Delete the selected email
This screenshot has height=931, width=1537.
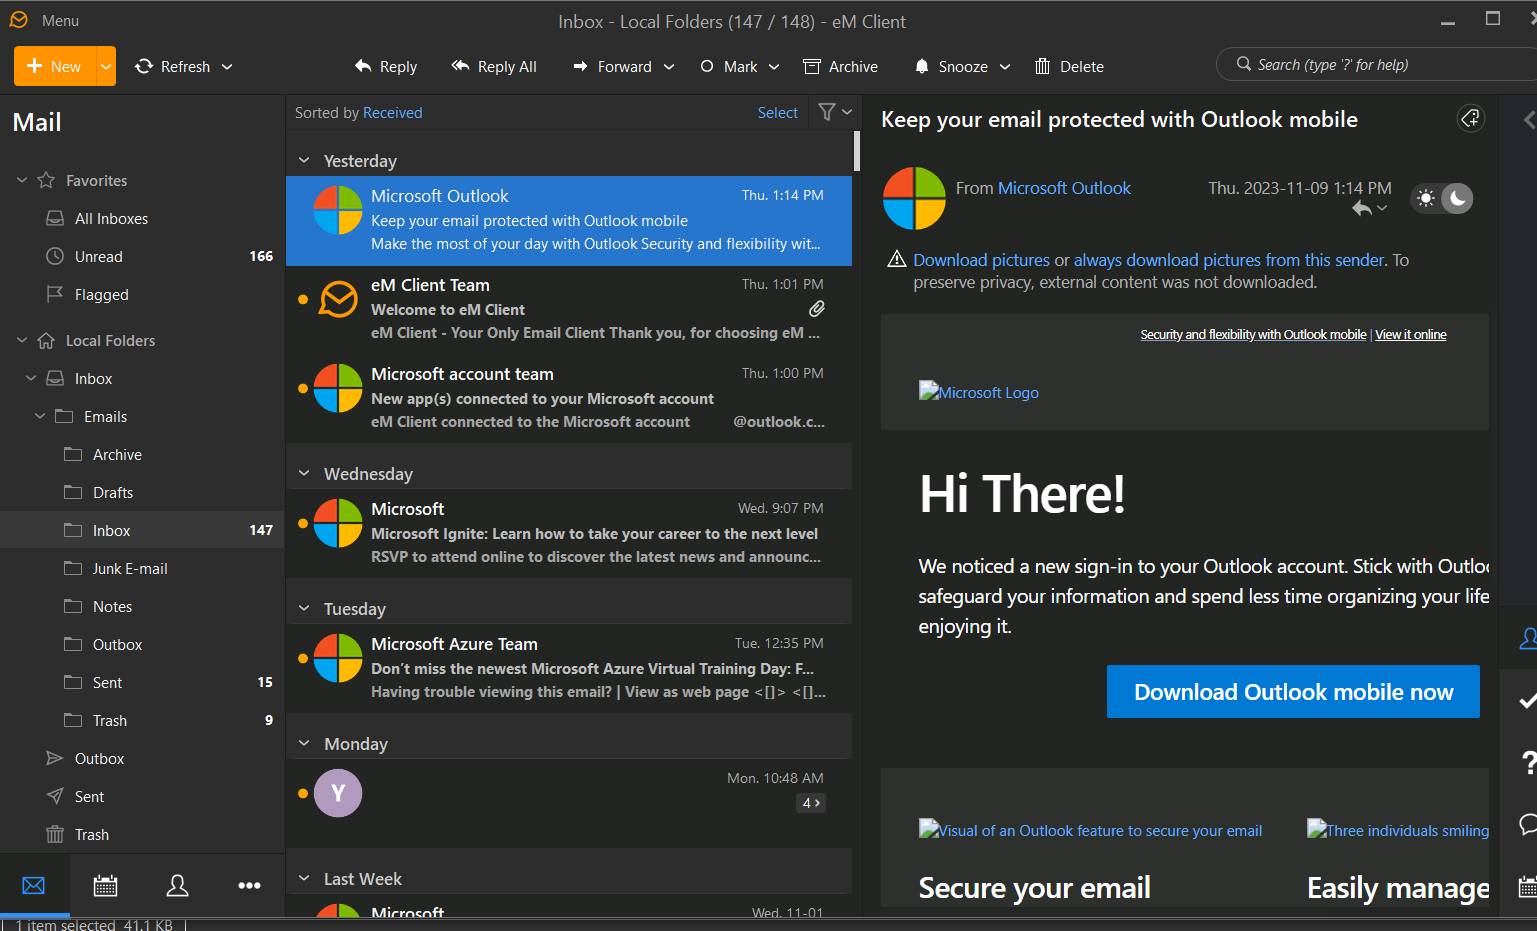tap(1069, 66)
